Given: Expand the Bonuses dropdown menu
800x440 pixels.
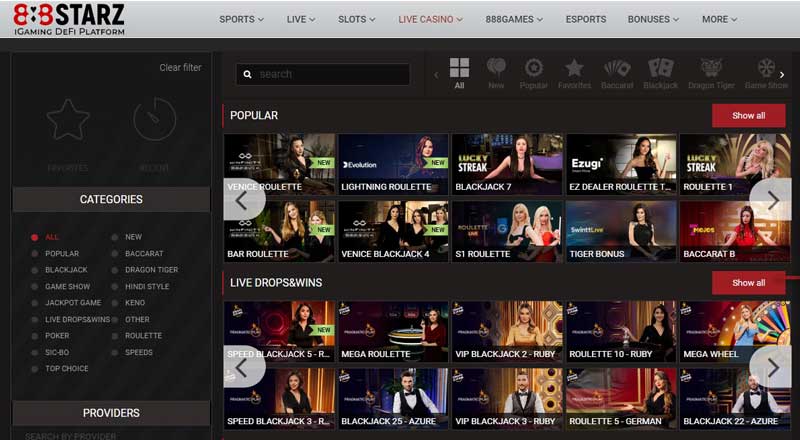Looking at the screenshot, I should 653,19.
